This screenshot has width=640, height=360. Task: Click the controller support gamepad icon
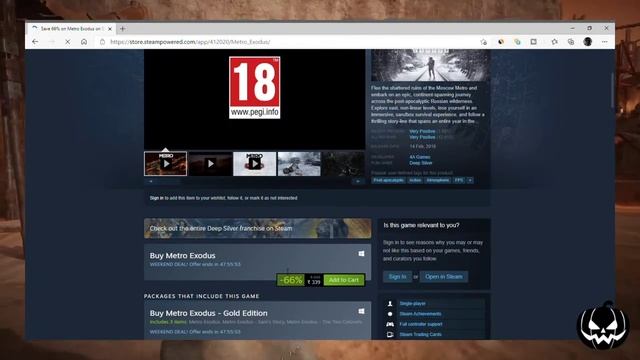(x=390, y=324)
